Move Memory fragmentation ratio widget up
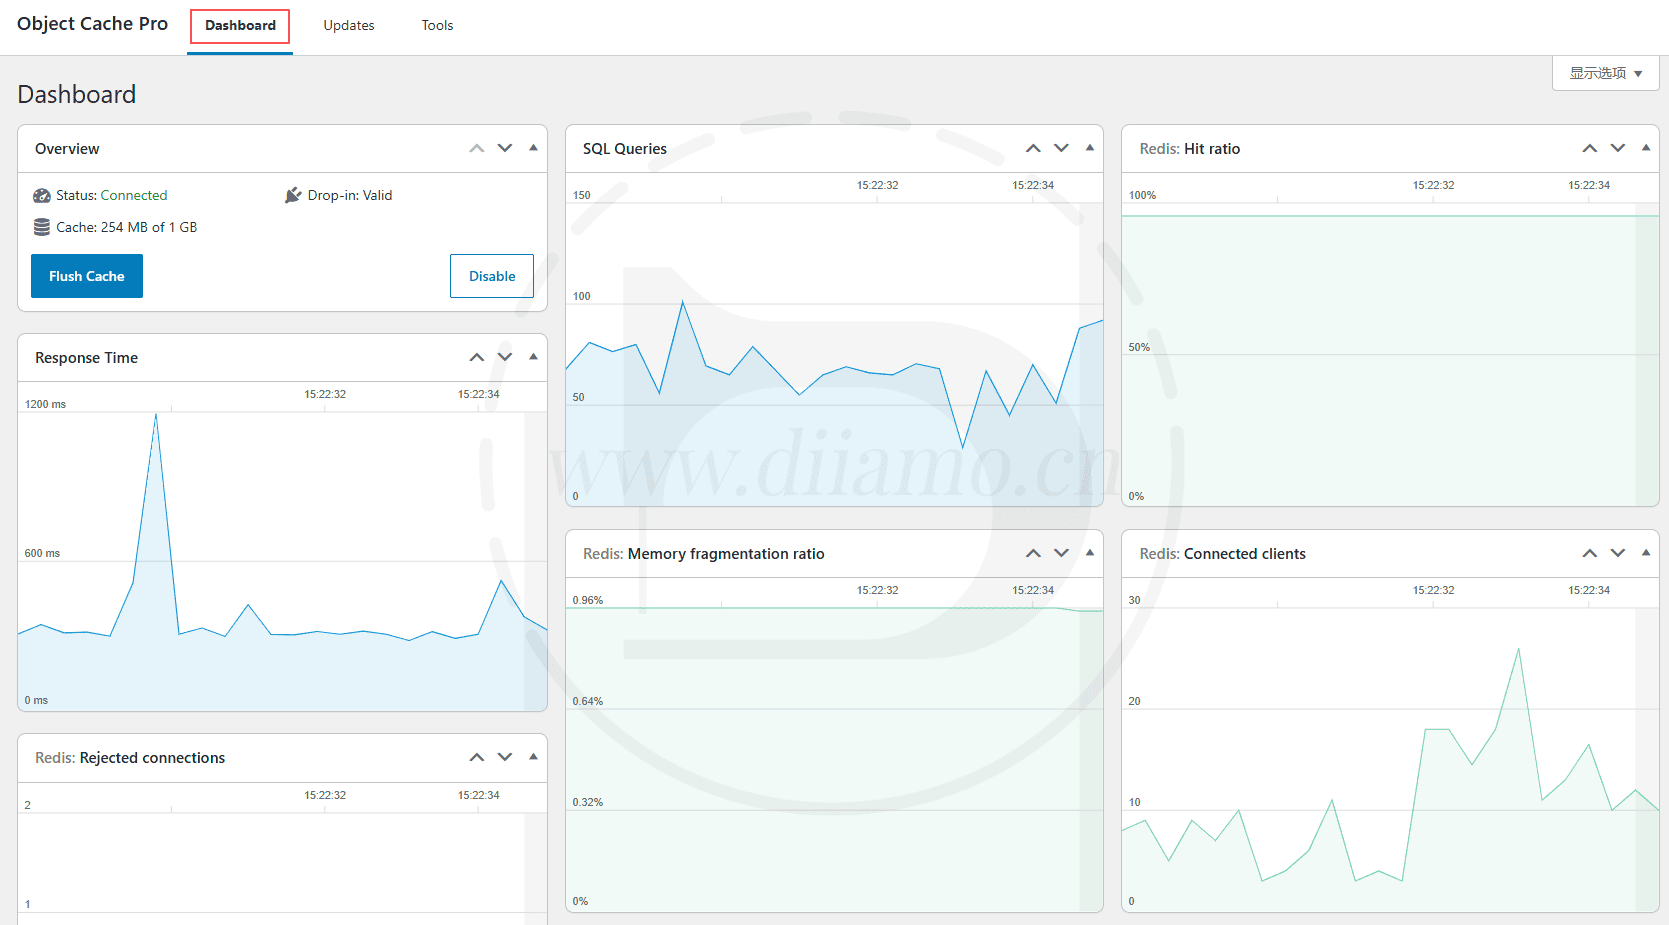 (x=1033, y=553)
